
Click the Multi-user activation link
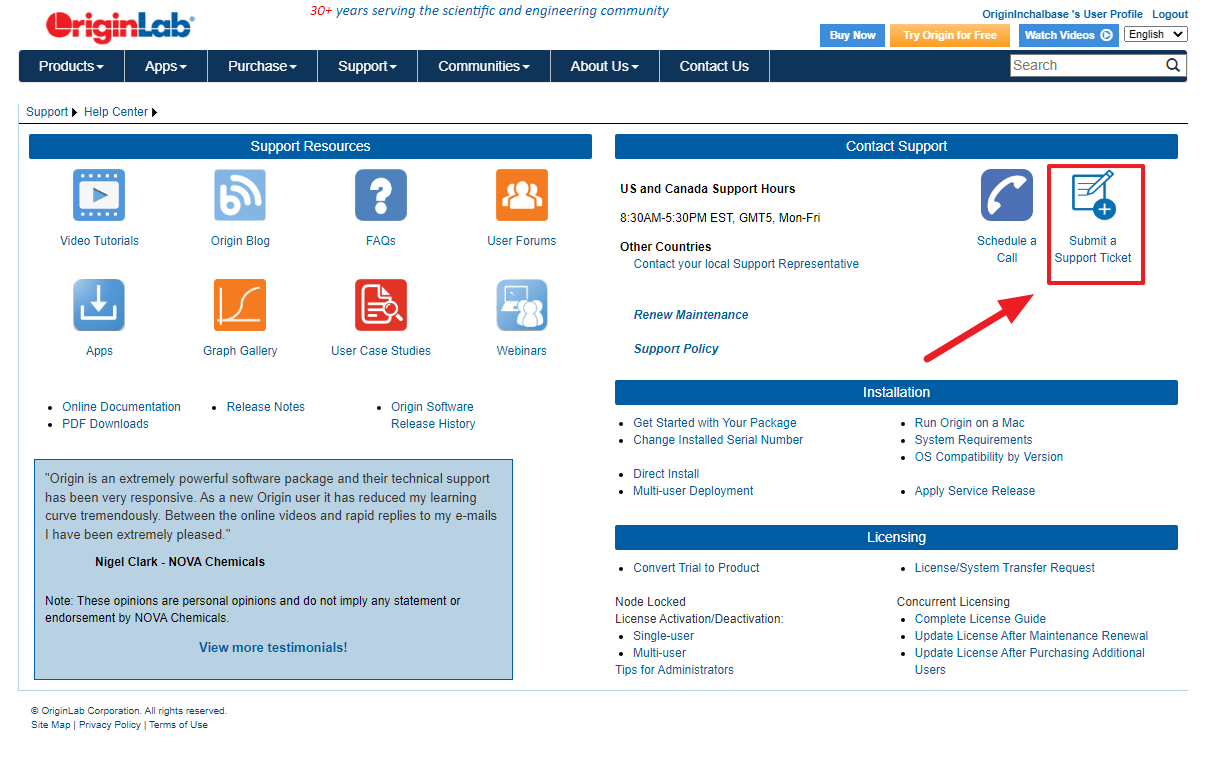click(x=660, y=653)
